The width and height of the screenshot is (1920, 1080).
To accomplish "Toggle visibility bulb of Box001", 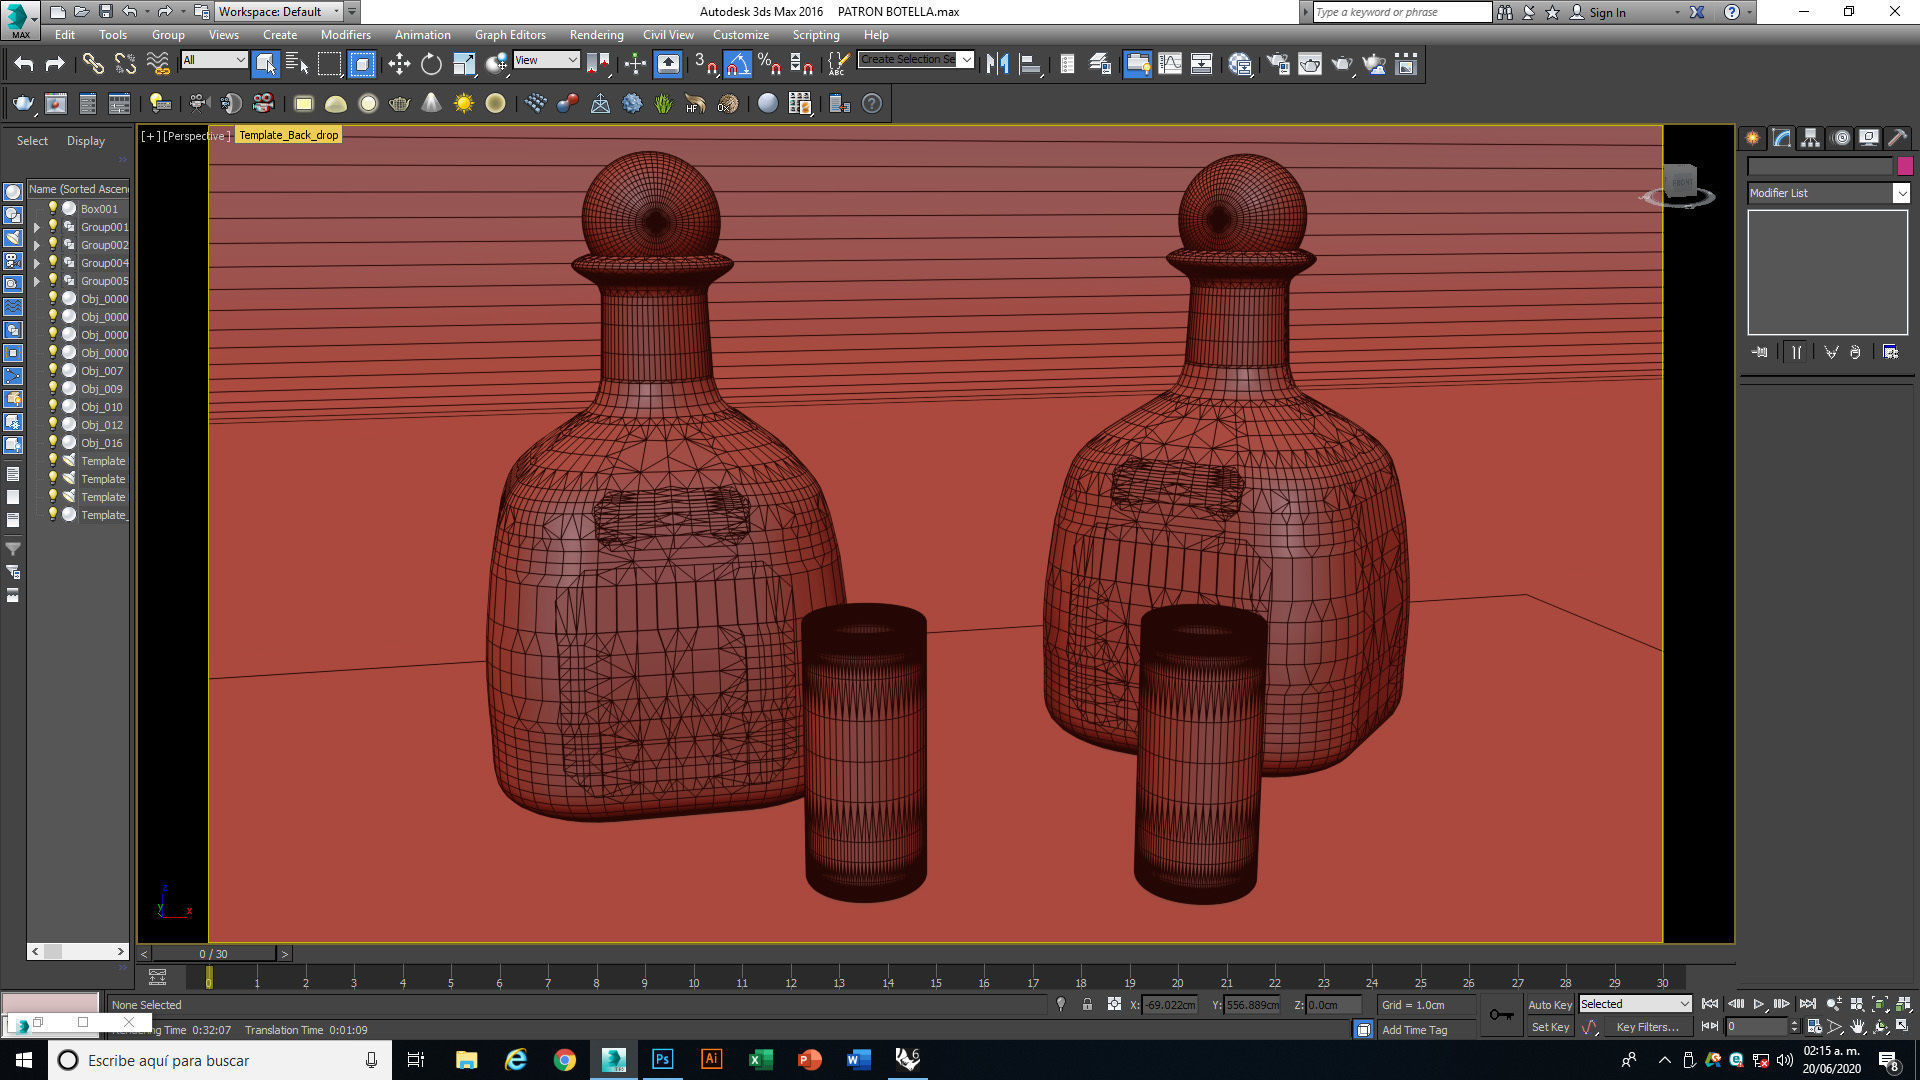I will coord(53,208).
